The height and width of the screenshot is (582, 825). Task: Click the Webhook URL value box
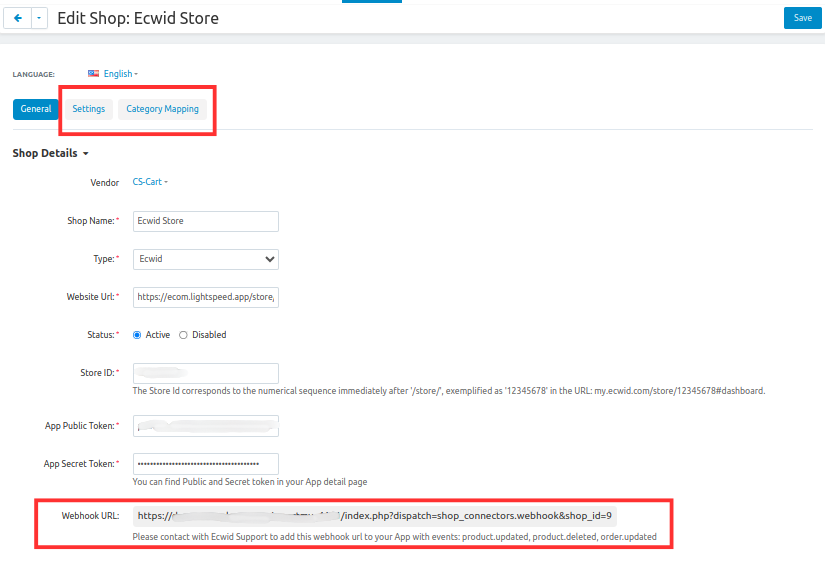tap(375, 516)
